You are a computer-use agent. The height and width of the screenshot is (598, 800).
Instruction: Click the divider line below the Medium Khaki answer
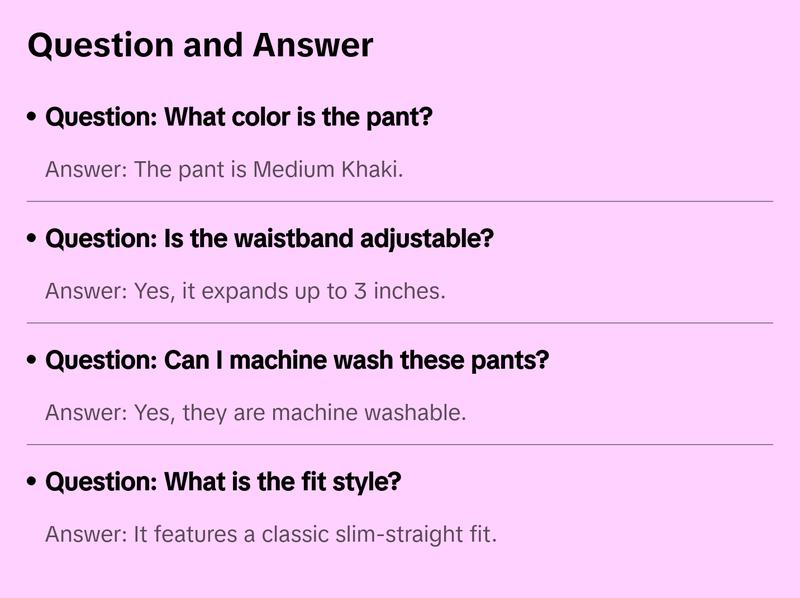(x=400, y=201)
